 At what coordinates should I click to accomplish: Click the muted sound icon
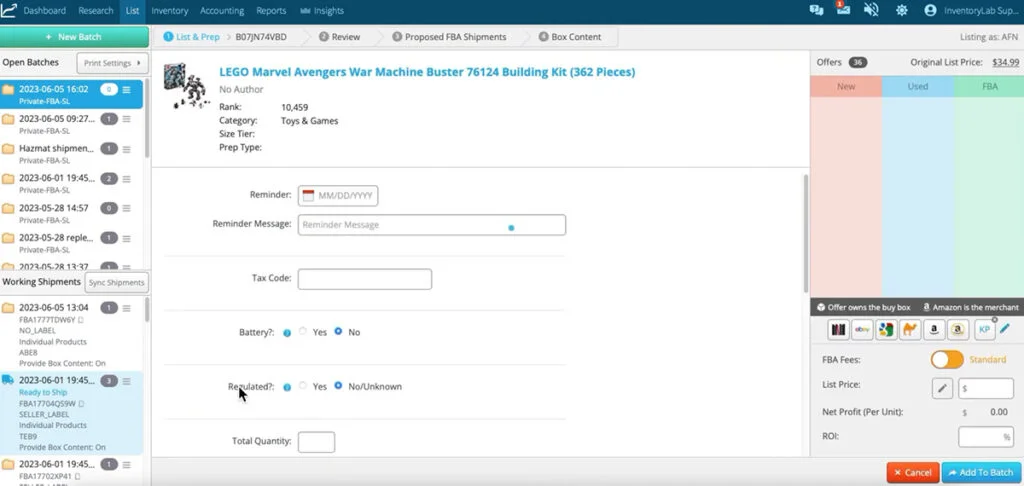870,11
